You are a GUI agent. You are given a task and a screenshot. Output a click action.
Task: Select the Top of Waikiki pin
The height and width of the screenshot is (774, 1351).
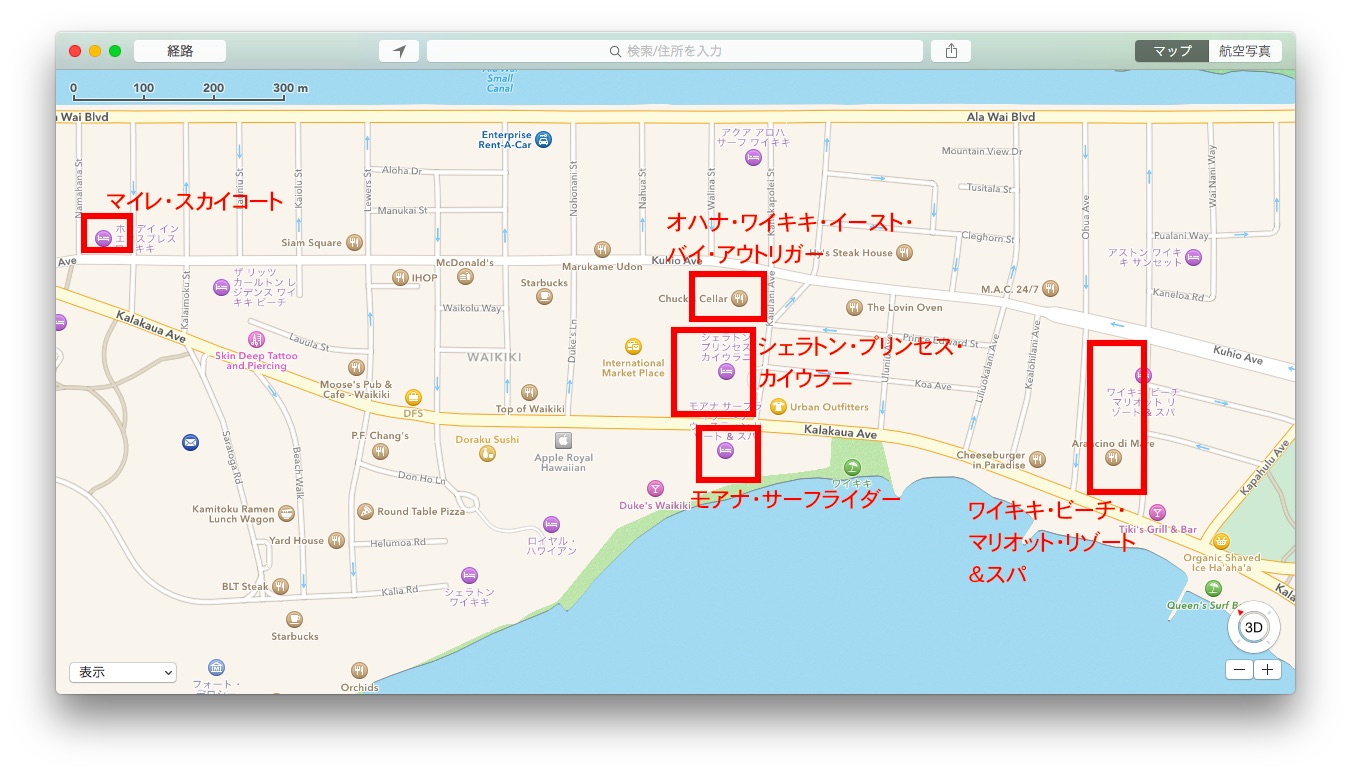click(x=530, y=392)
